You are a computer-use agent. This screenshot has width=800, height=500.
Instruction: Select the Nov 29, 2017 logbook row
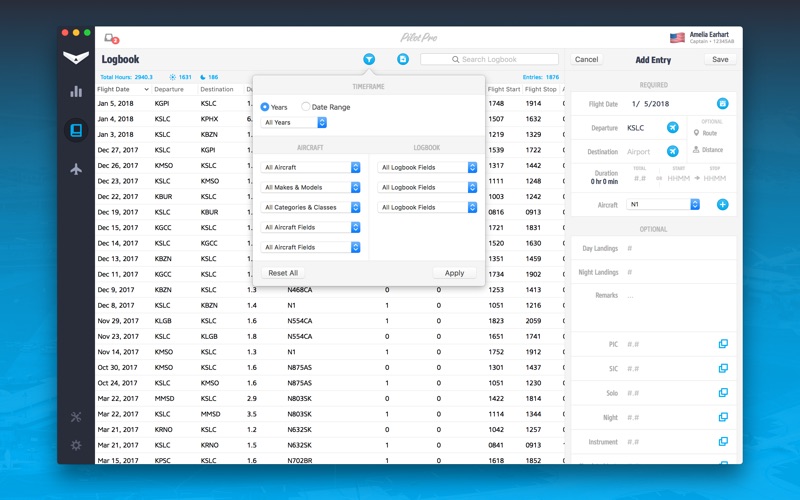pyautogui.click(x=330, y=321)
